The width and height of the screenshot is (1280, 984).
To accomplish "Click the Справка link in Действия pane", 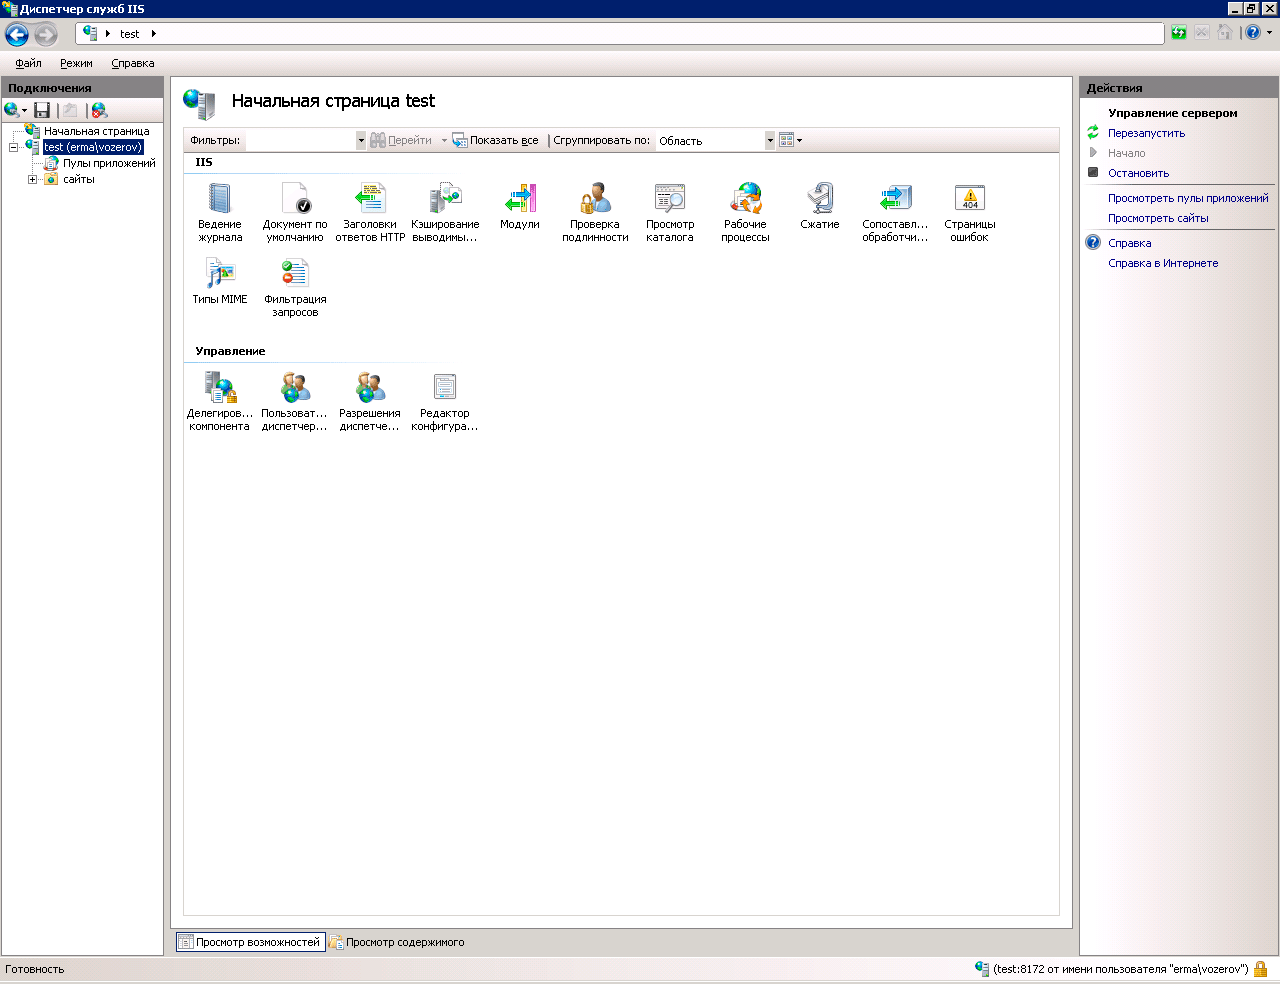I will tap(1129, 243).
